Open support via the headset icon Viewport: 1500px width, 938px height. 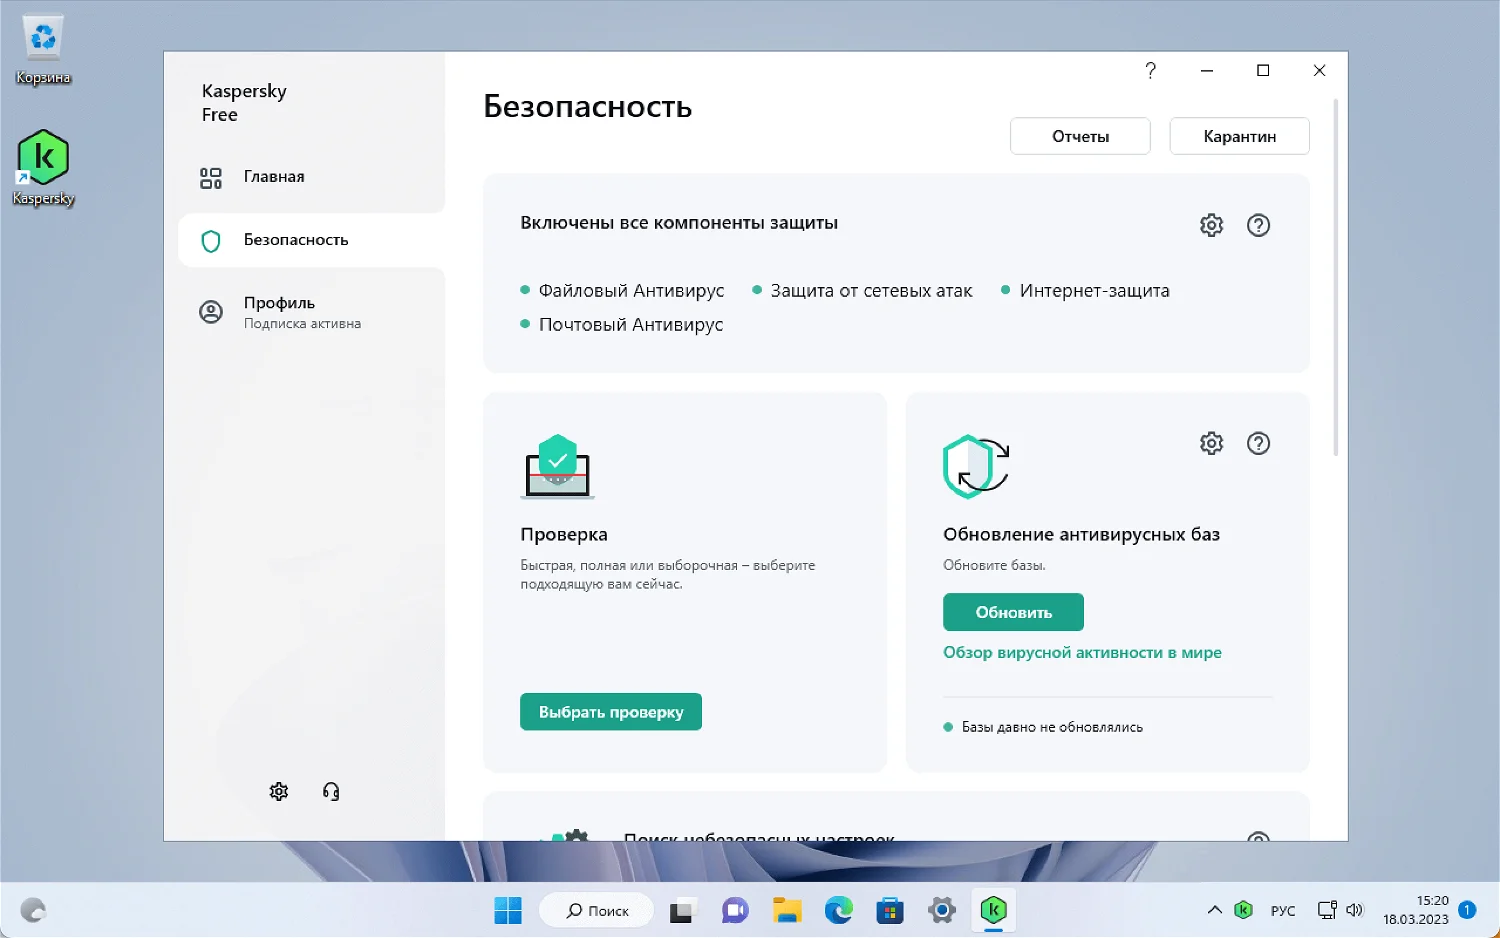point(331,791)
